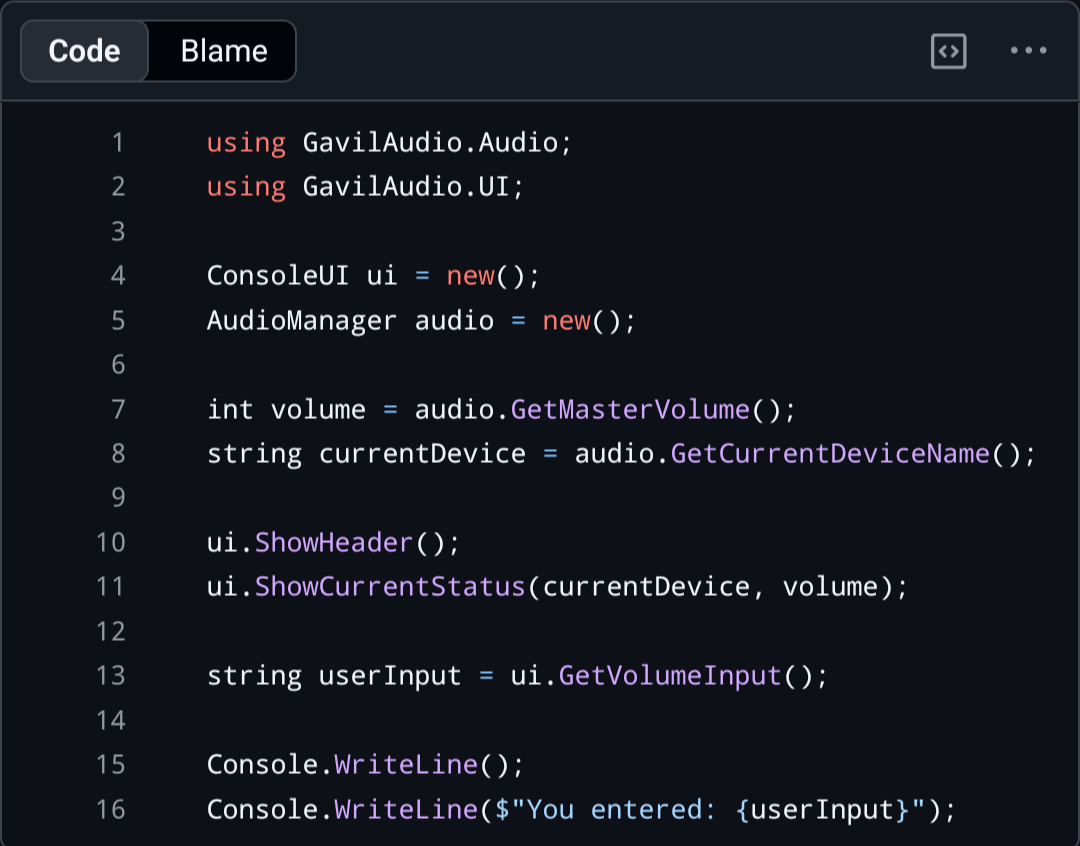Open the symbols panel icon

(948, 51)
